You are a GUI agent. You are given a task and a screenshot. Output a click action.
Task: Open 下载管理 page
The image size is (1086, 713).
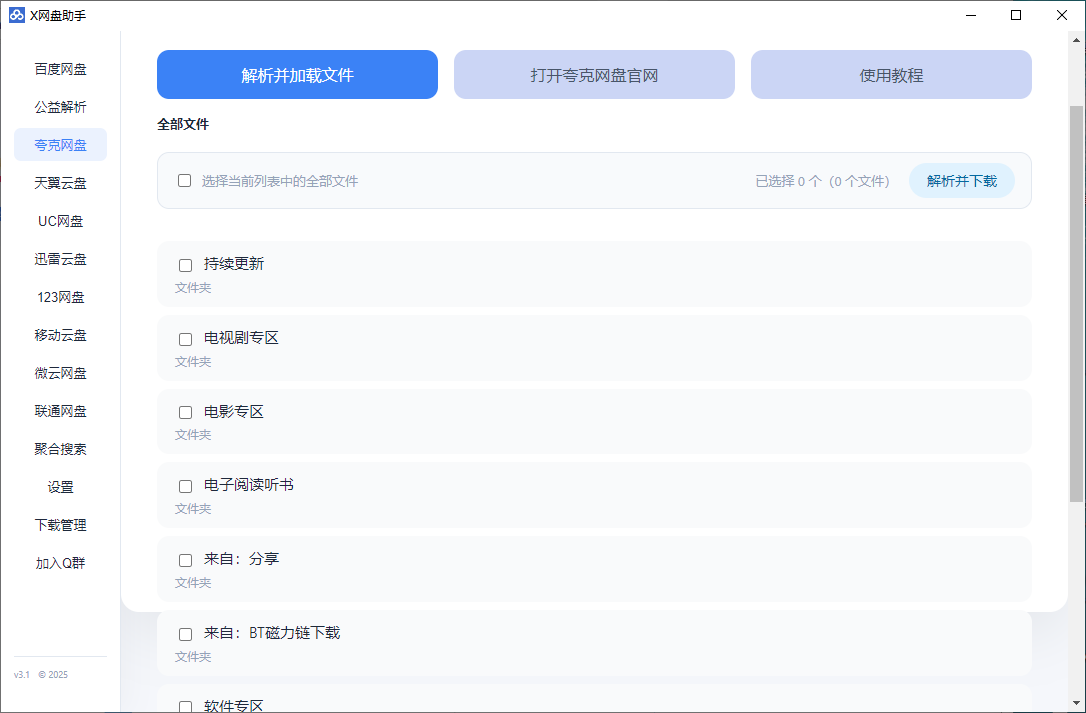60,525
